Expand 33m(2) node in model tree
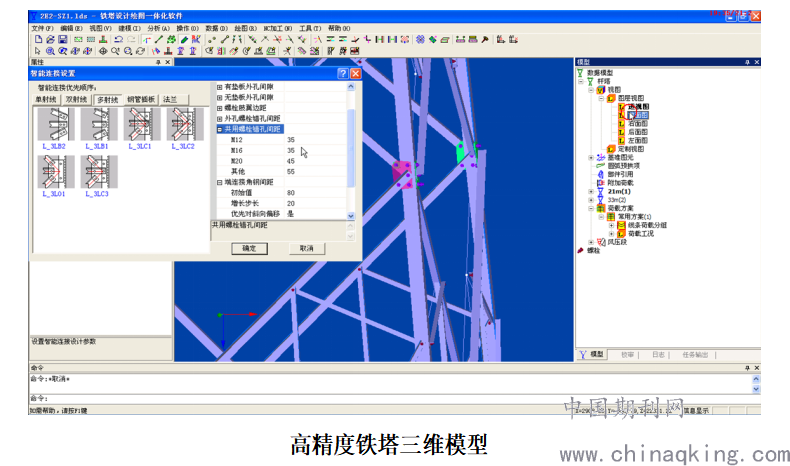The width and height of the screenshot is (790, 466). (x=591, y=200)
